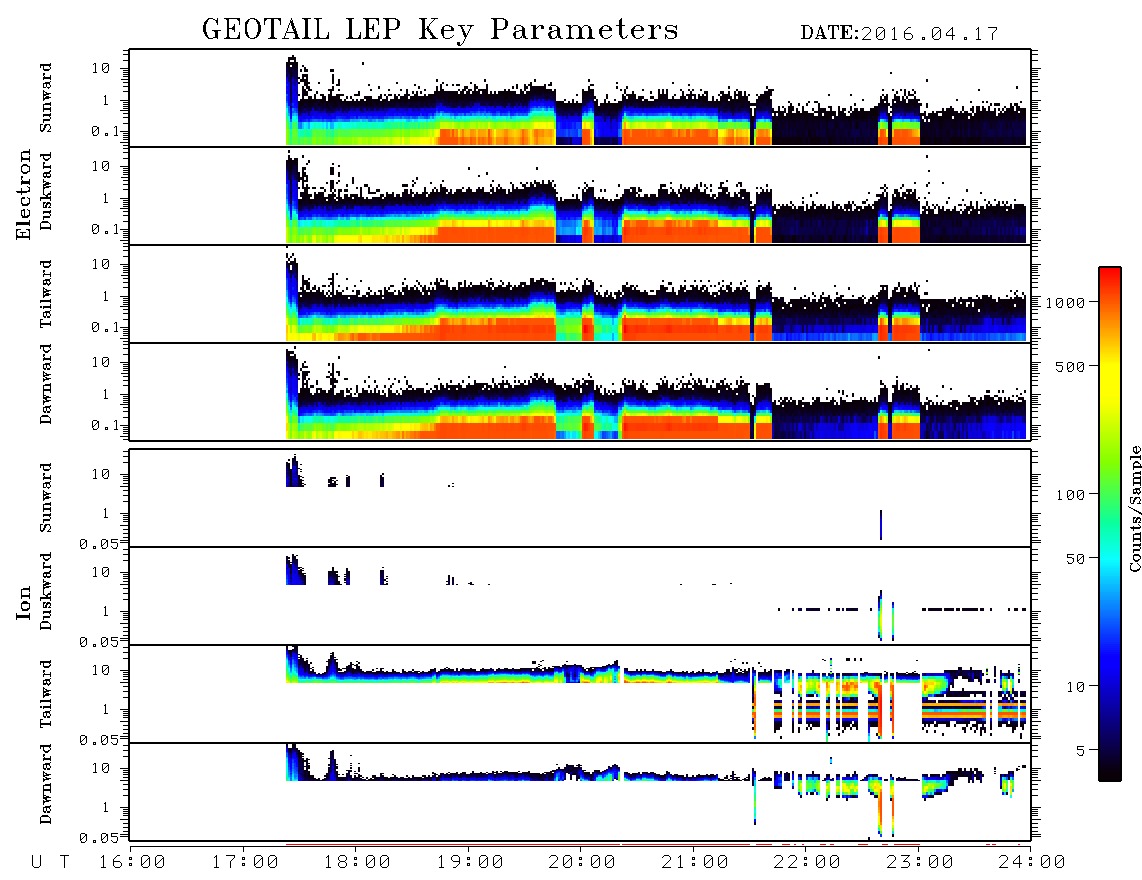Click the 17:00 time tick label
The height and width of the screenshot is (880, 1142).
(245, 863)
